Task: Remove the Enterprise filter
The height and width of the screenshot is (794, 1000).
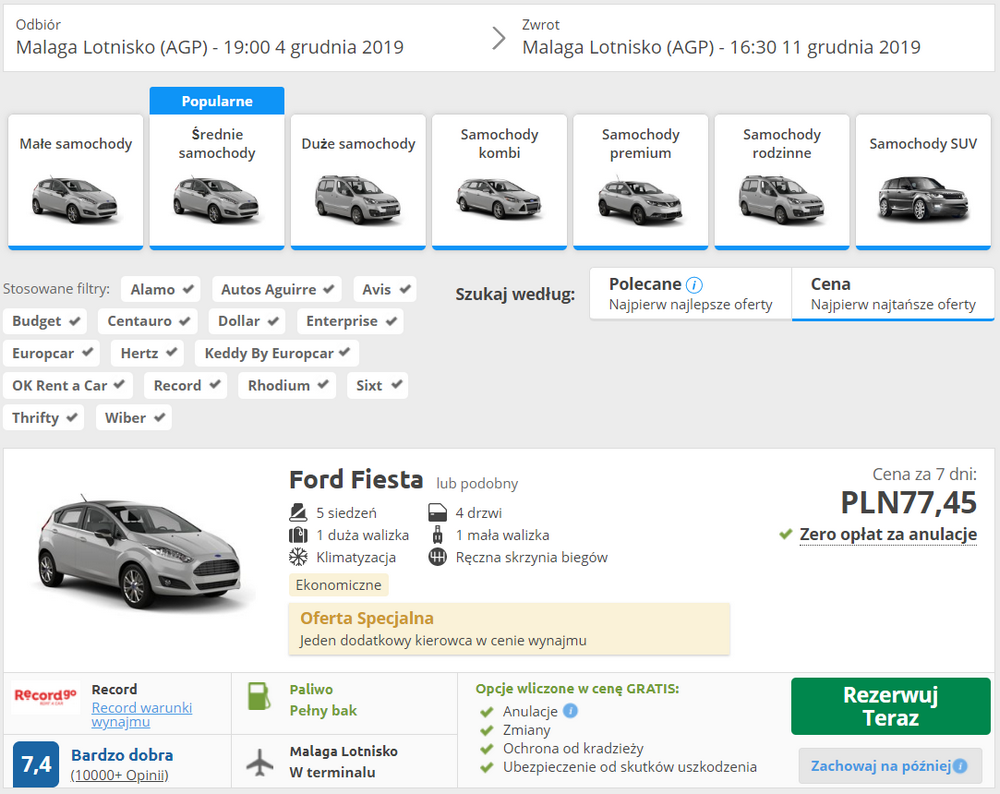Action: (x=350, y=321)
